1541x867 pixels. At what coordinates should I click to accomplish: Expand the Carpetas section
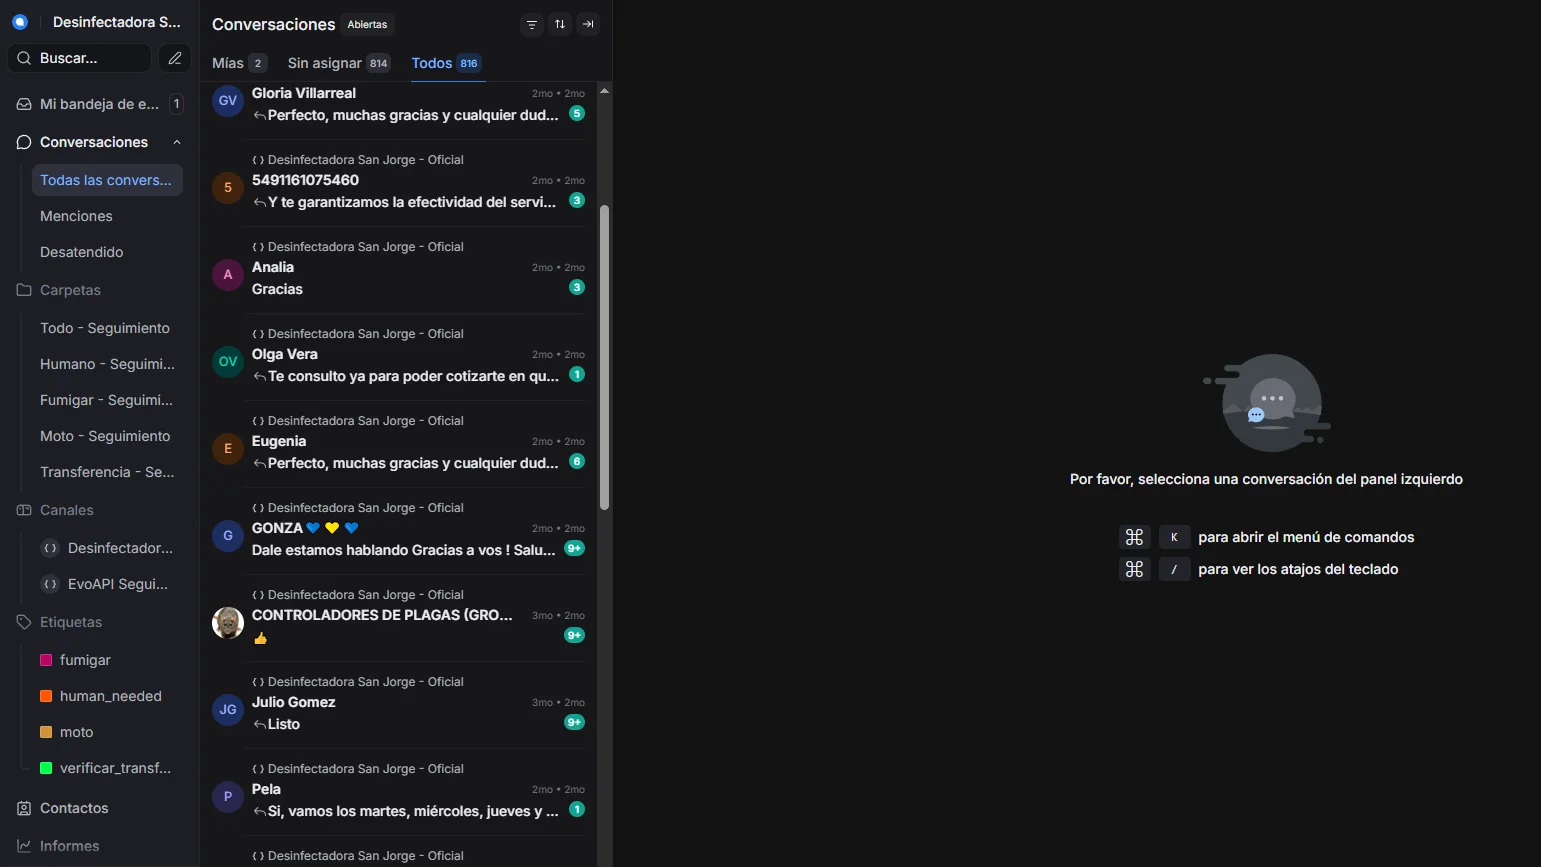[x=100, y=290]
